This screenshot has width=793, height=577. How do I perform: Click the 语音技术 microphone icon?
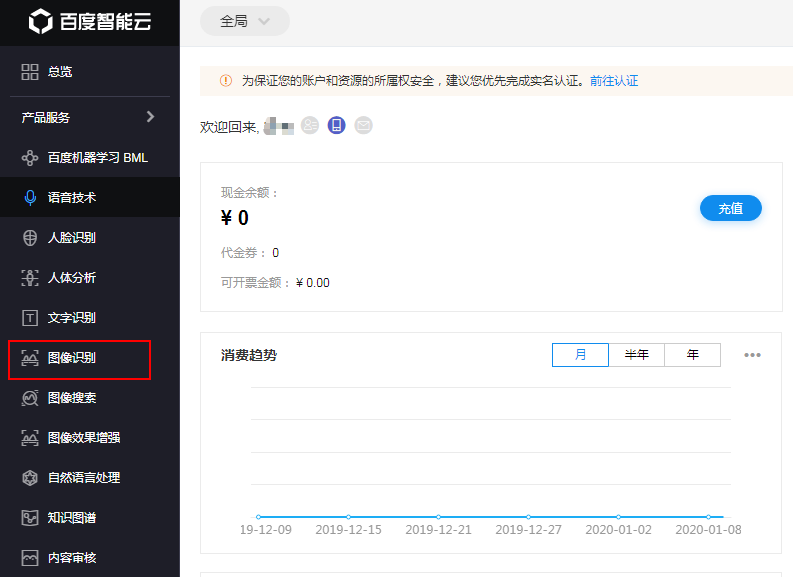coord(30,198)
